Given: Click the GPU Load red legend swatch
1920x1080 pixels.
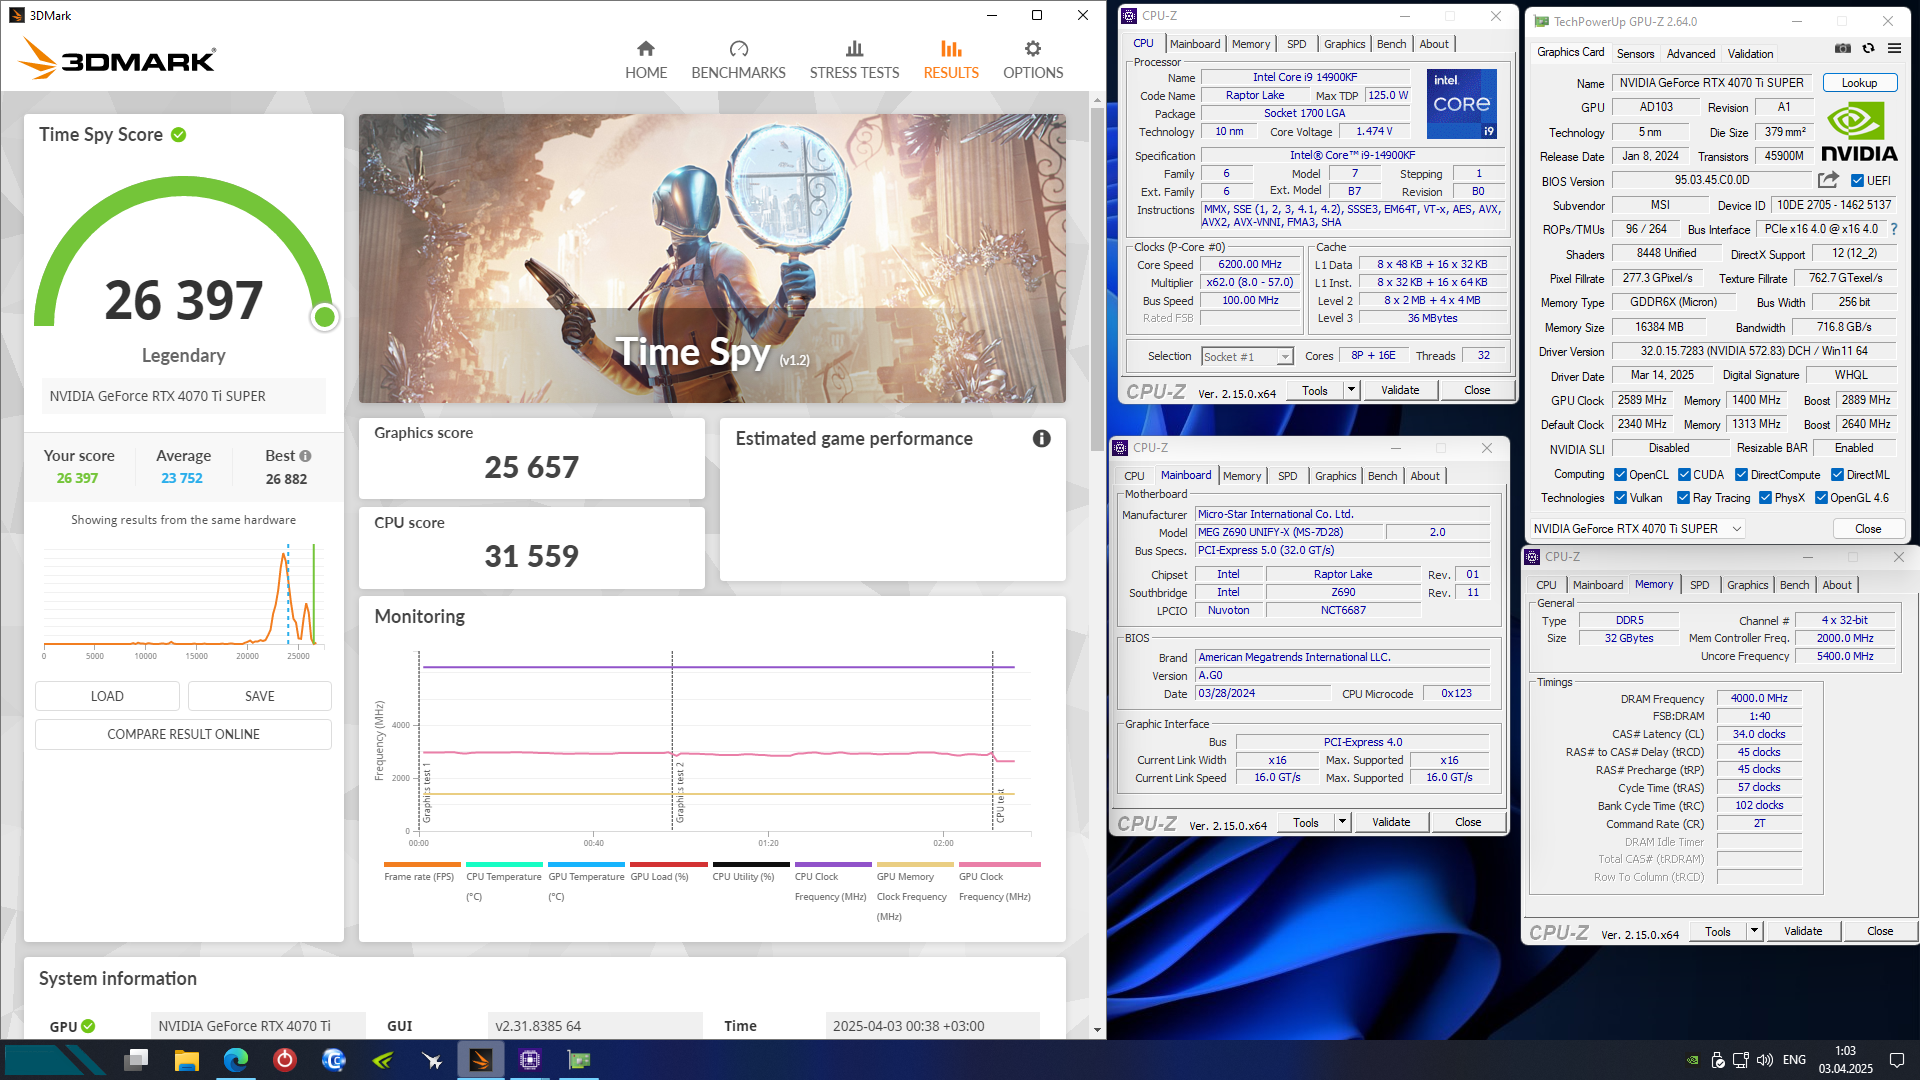Looking at the screenshot, I should pyautogui.click(x=669, y=865).
